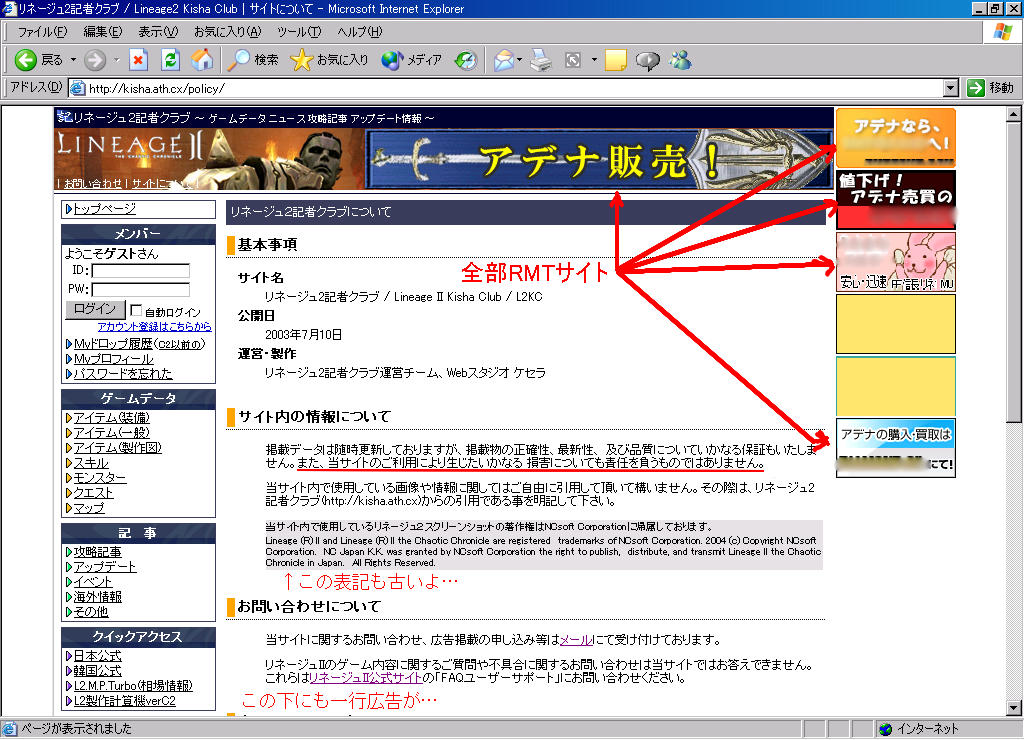Click the メール contact link
Screen dimensions: 1024x740
[576, 639]
